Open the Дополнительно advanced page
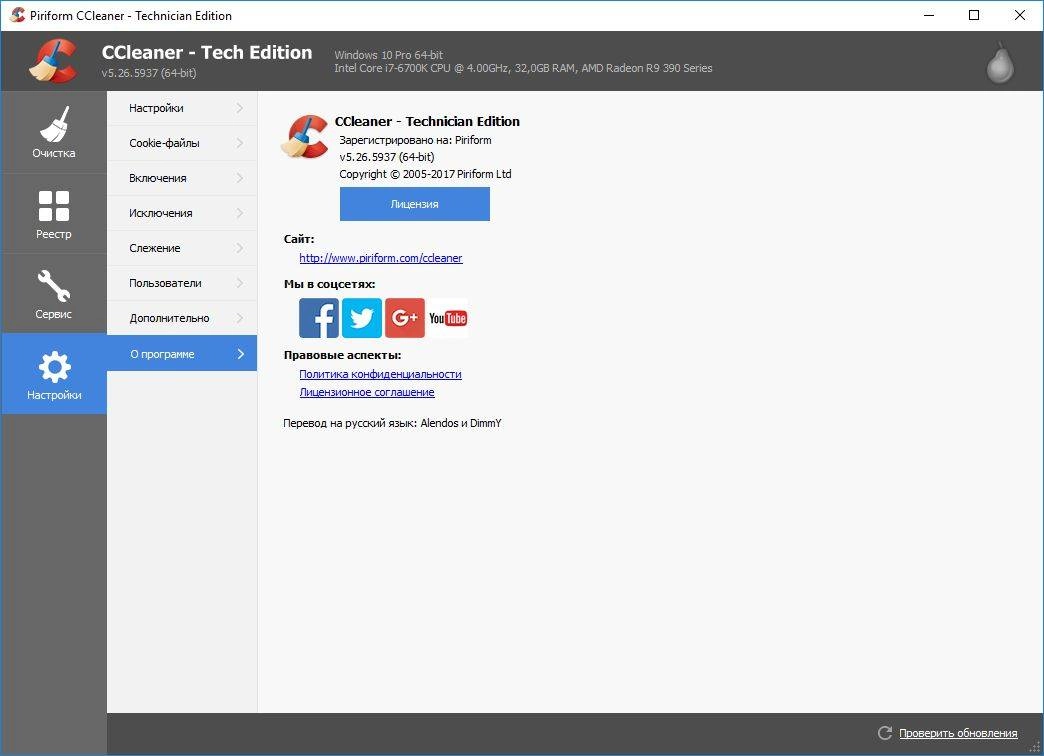The height and width of the screenshot is (756, 1044). click(x=182, y=318)
